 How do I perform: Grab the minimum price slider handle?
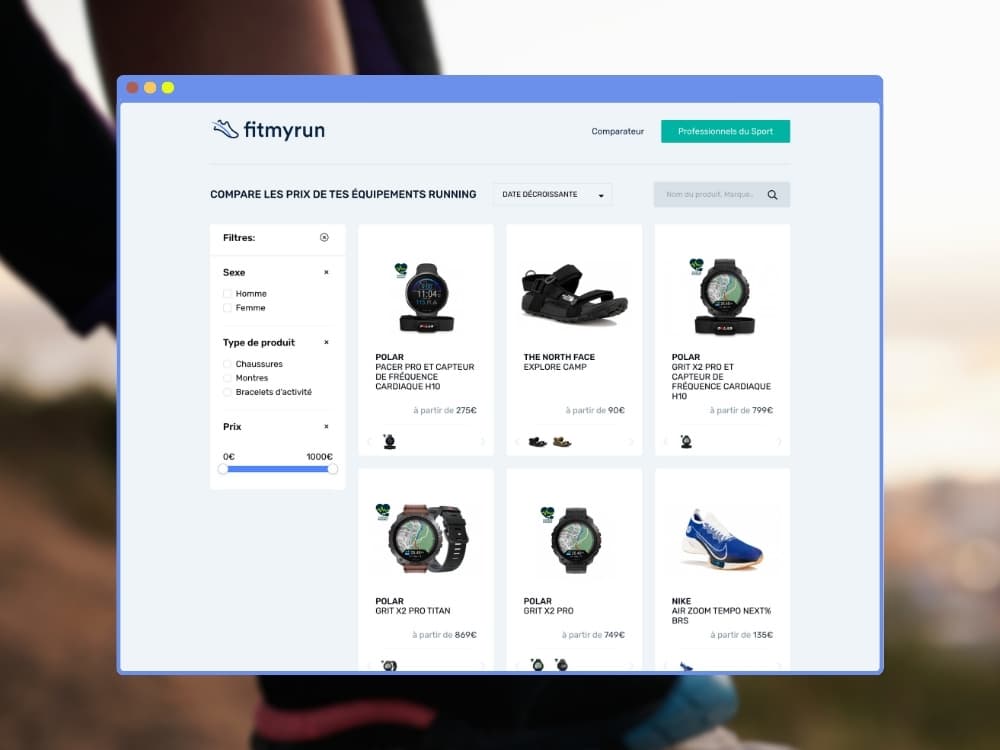pyautogui.click(x=223, y=469)
